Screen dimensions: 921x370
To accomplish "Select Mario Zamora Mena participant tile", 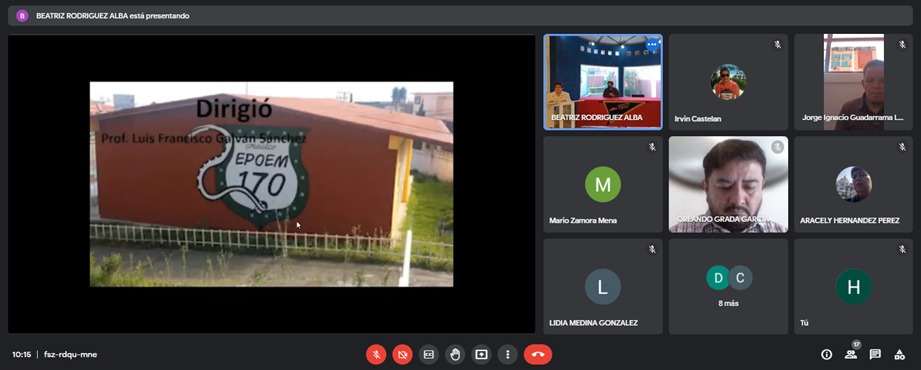I will point(603,184).
